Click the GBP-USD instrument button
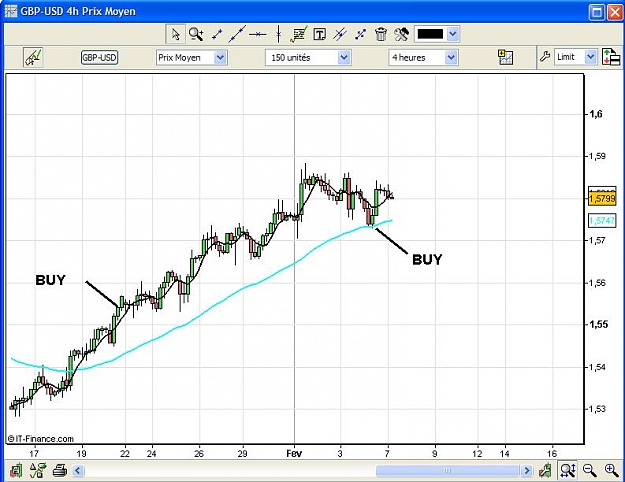This screenshot has height=482, width=625. [x=99, y=58]
